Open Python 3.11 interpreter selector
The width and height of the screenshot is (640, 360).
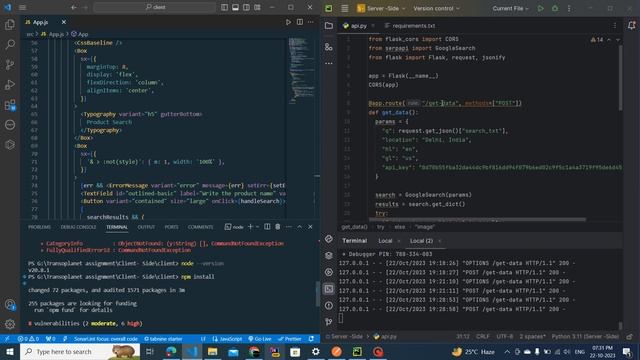(x=585, y=336)
